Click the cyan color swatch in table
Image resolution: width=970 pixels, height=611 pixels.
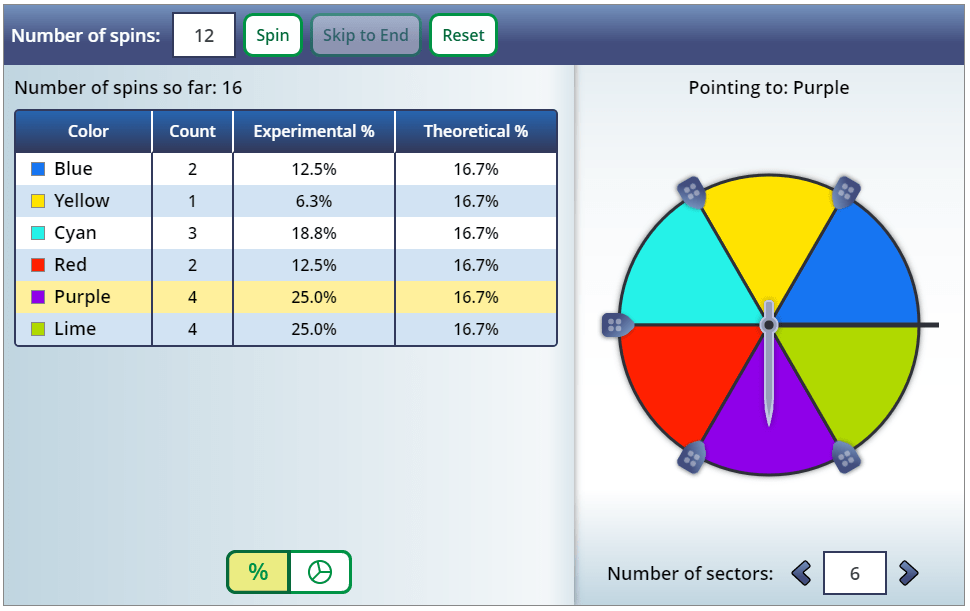(38, 233)
